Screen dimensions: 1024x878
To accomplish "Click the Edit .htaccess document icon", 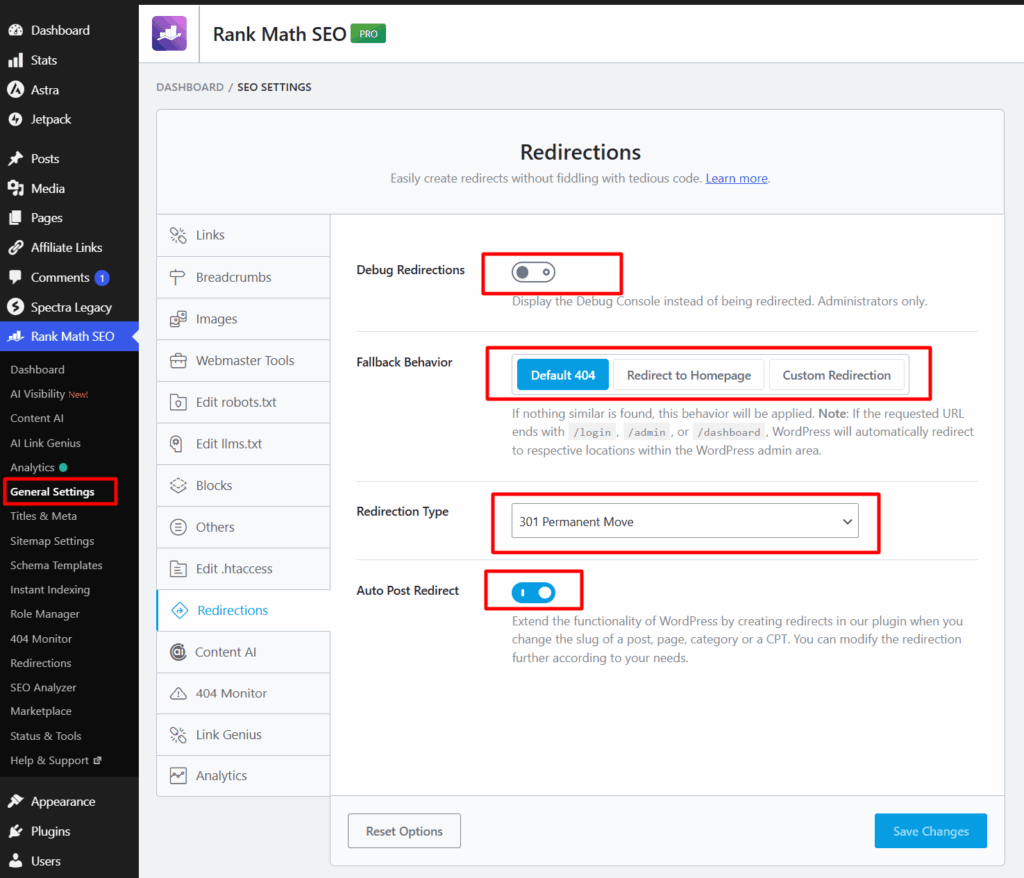I will (x=178, y=569).
